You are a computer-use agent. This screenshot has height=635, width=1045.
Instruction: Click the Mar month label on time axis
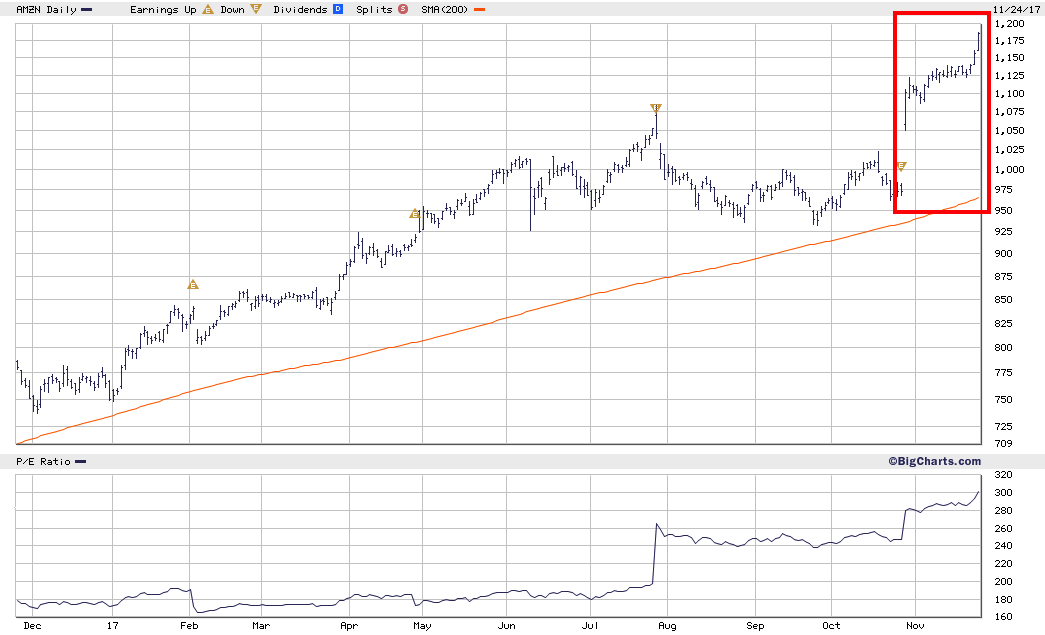tap(261, 626)
